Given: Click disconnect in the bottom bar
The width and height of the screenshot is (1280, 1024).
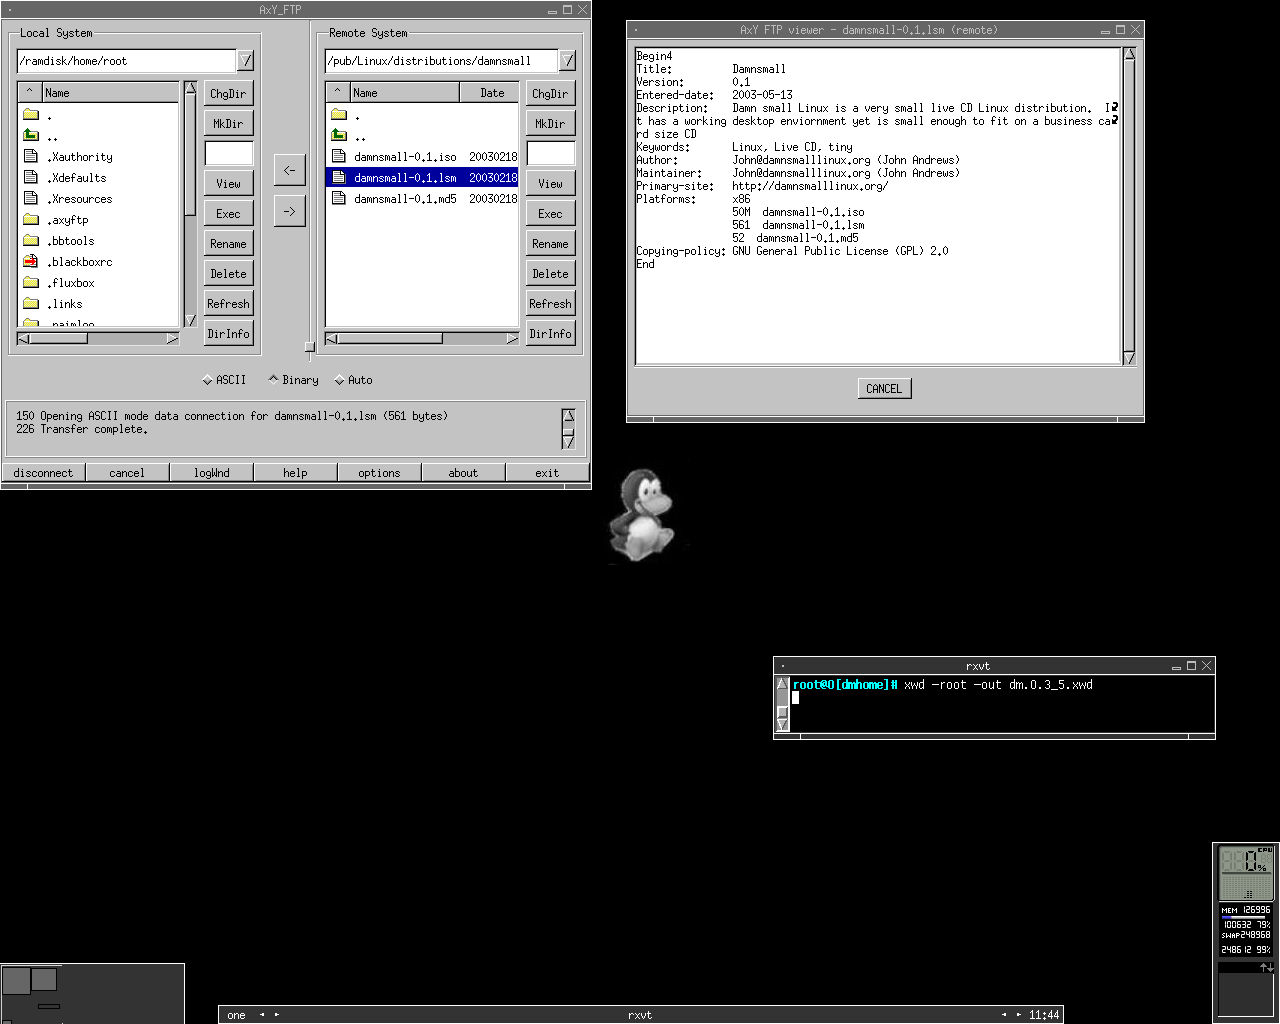Looking at the screenshot, I should 43,473.
